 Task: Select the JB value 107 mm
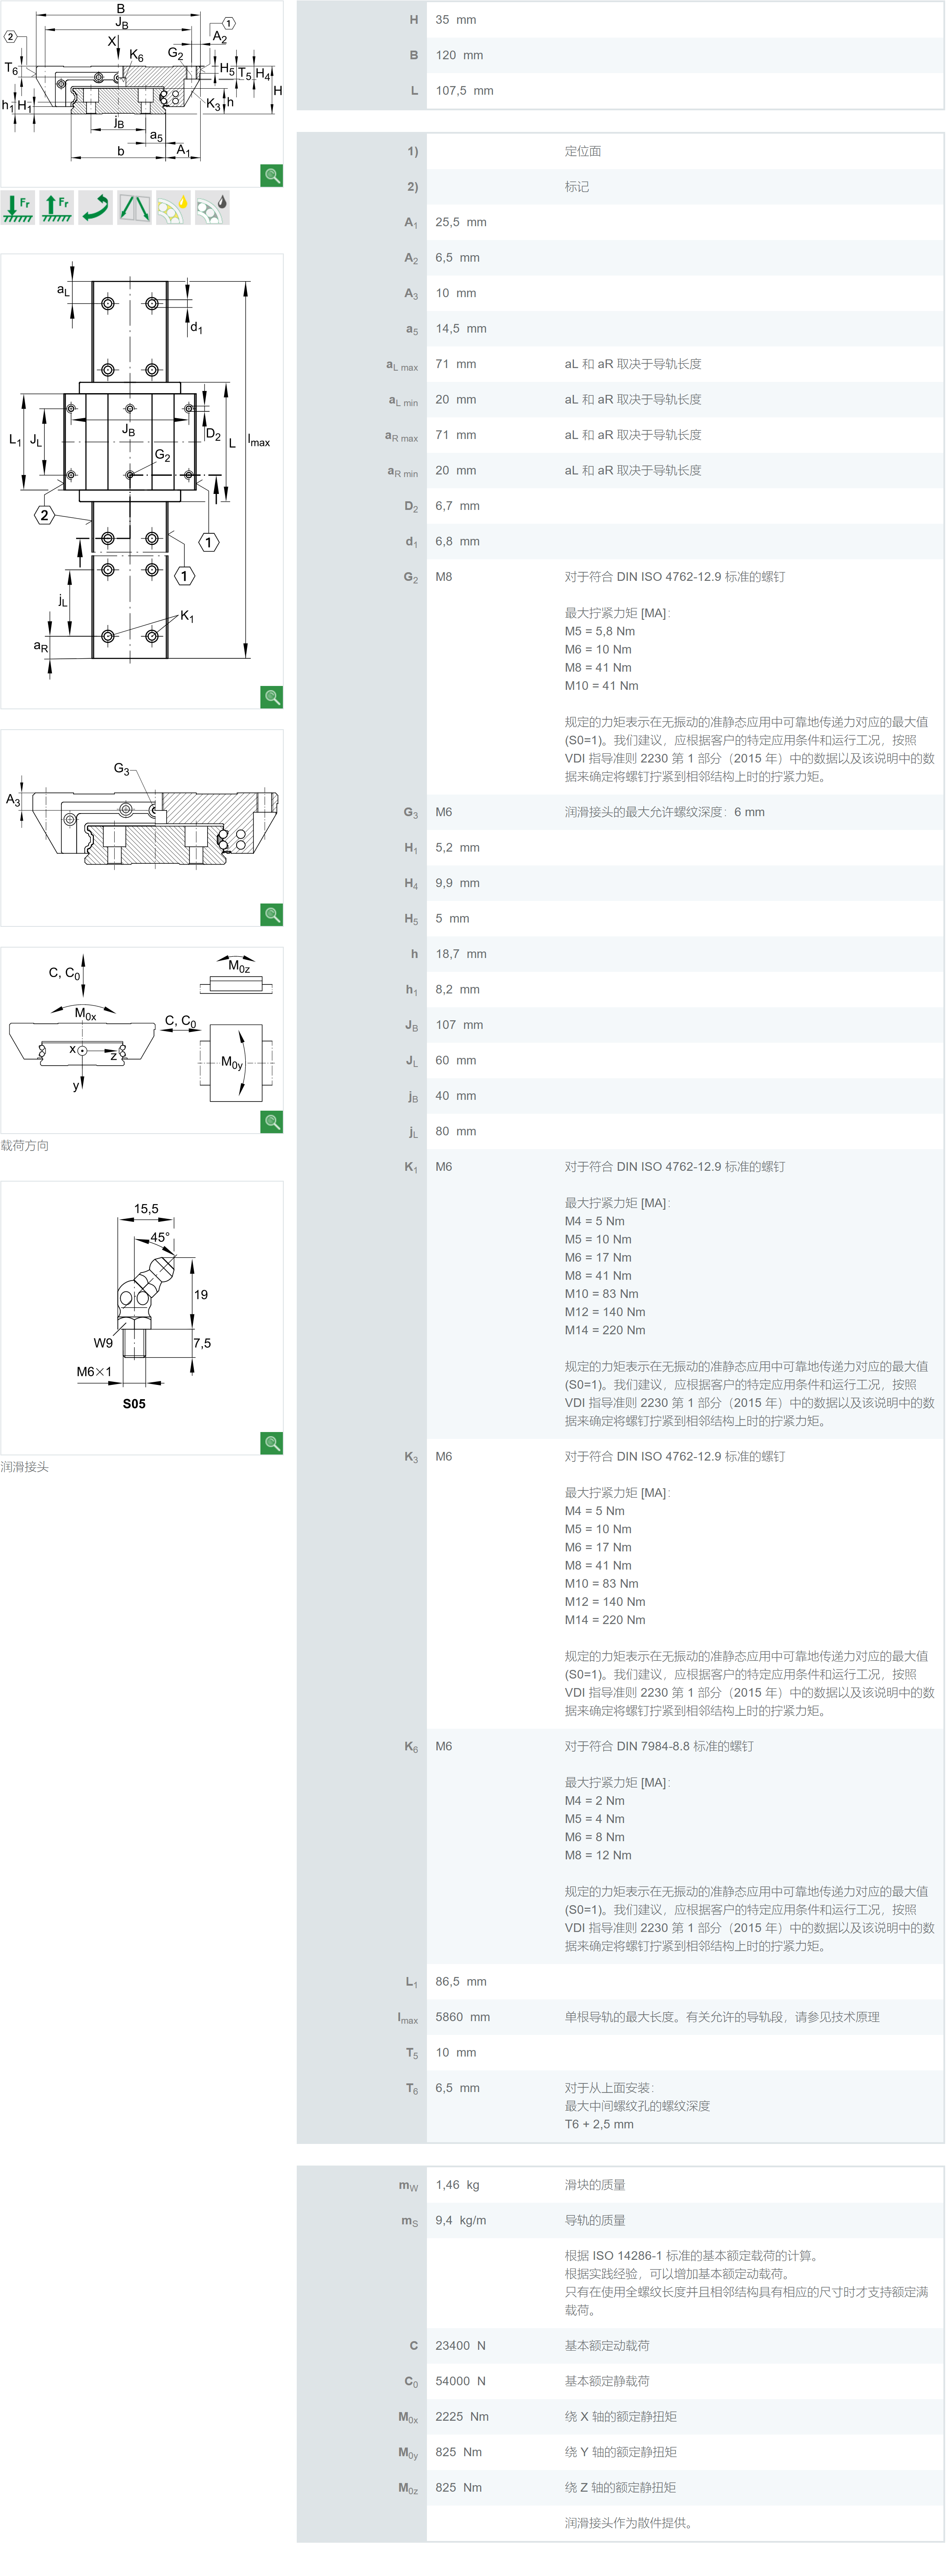(x=459, y=1025)
